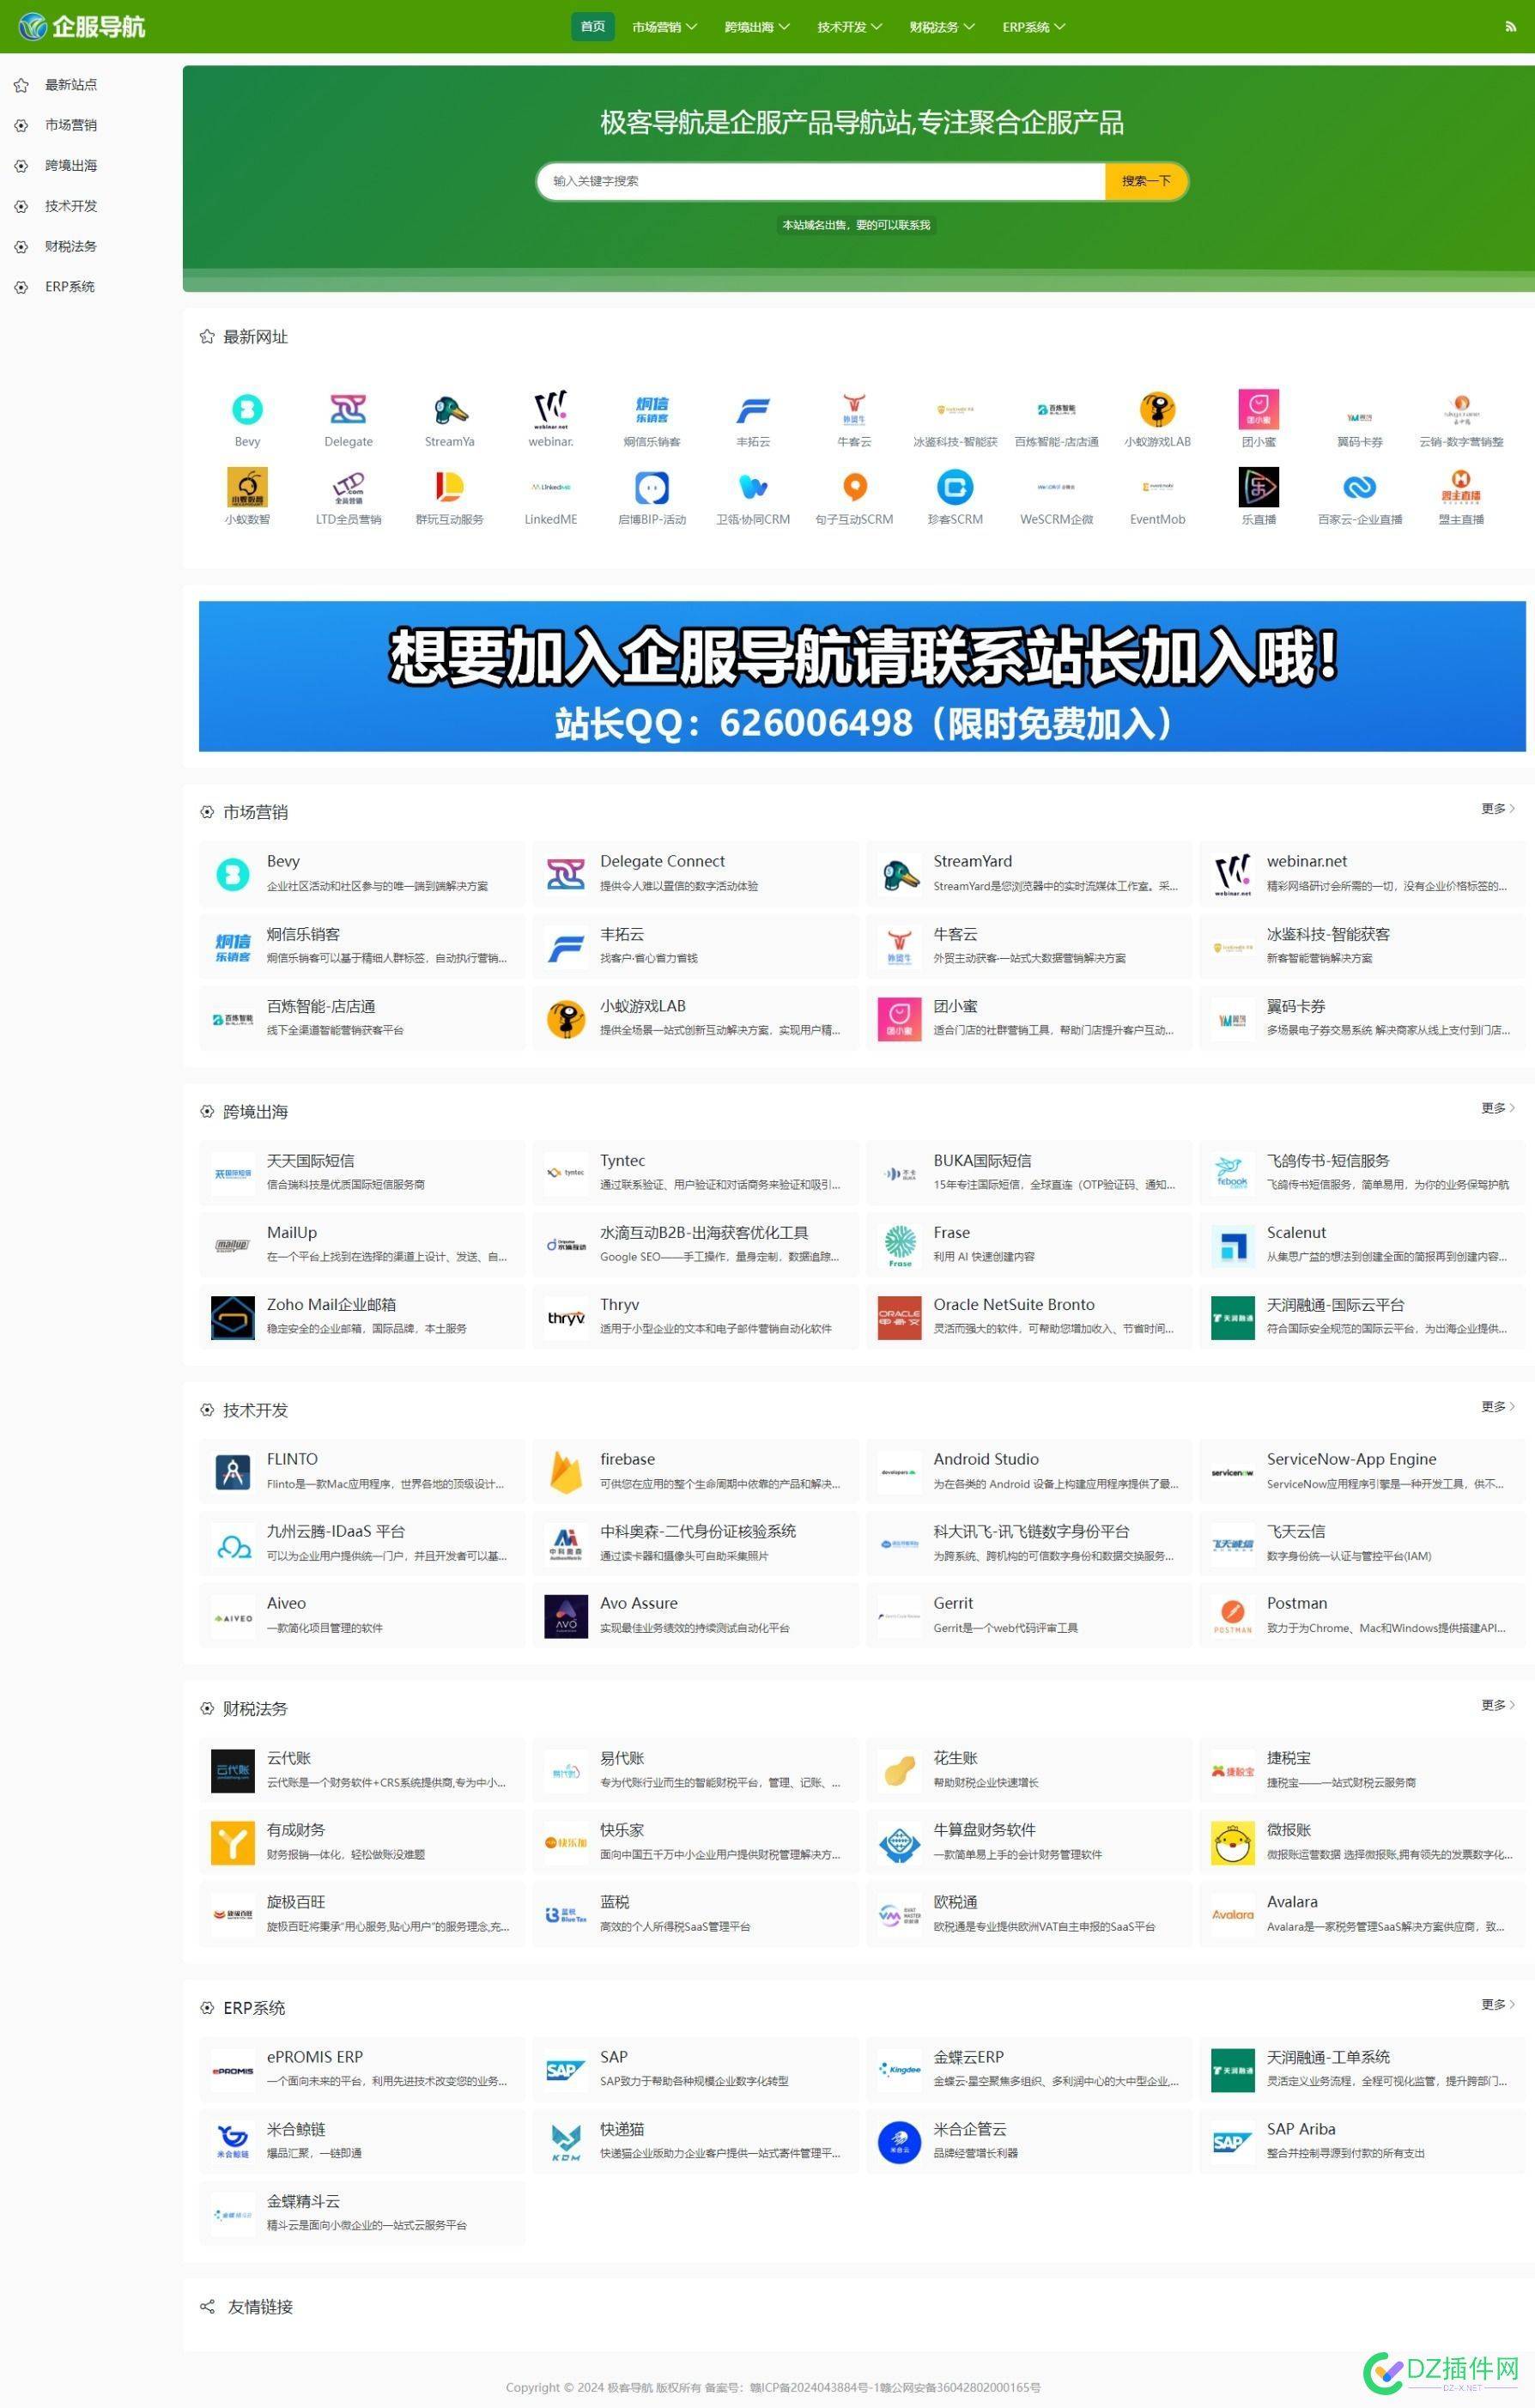Screen dimensions: 1535x2408
Task: Open the Thryv card
Action: (x=695, y=1316)
